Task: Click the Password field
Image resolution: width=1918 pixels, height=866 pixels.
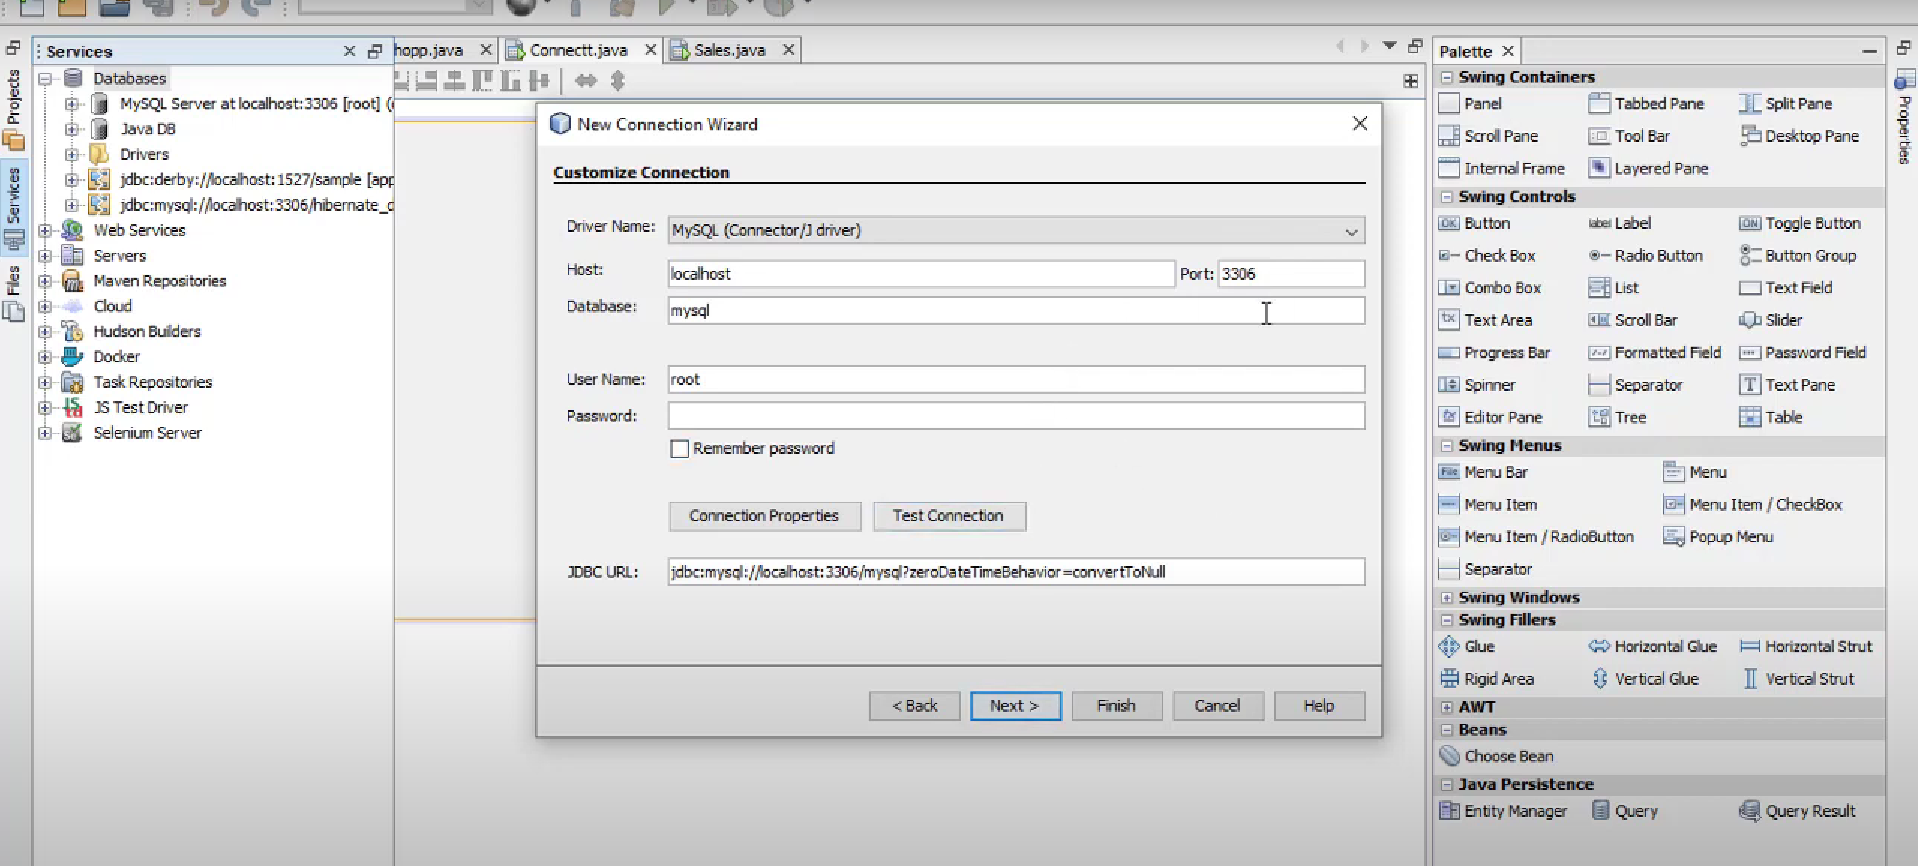Action: click(x=1016, y=416)
